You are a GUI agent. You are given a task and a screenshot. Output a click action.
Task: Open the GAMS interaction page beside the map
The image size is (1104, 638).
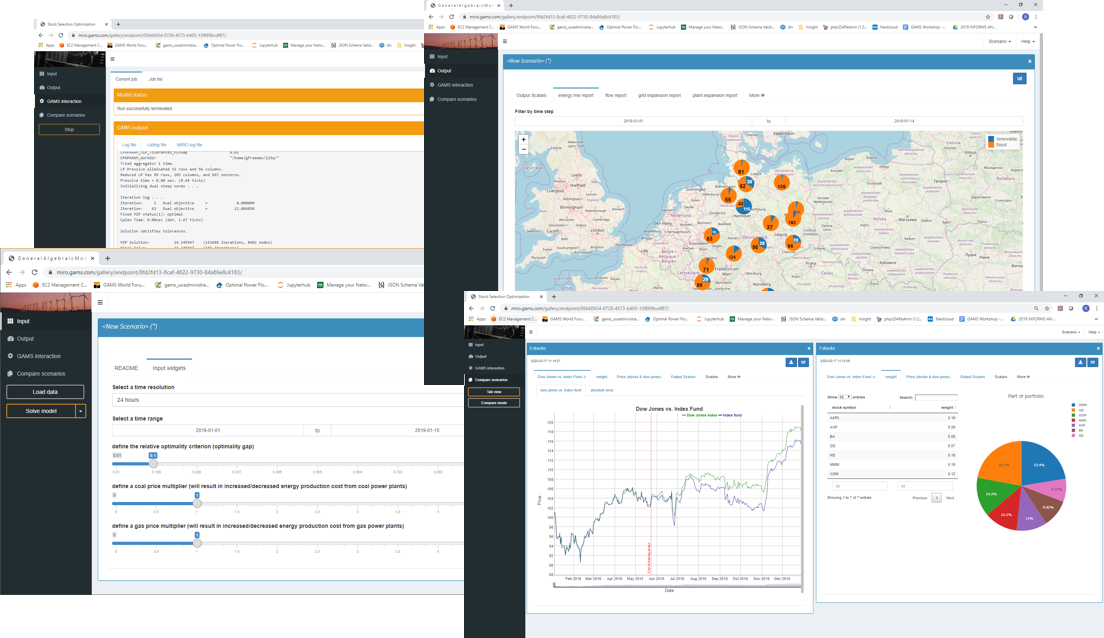(454, 85)
